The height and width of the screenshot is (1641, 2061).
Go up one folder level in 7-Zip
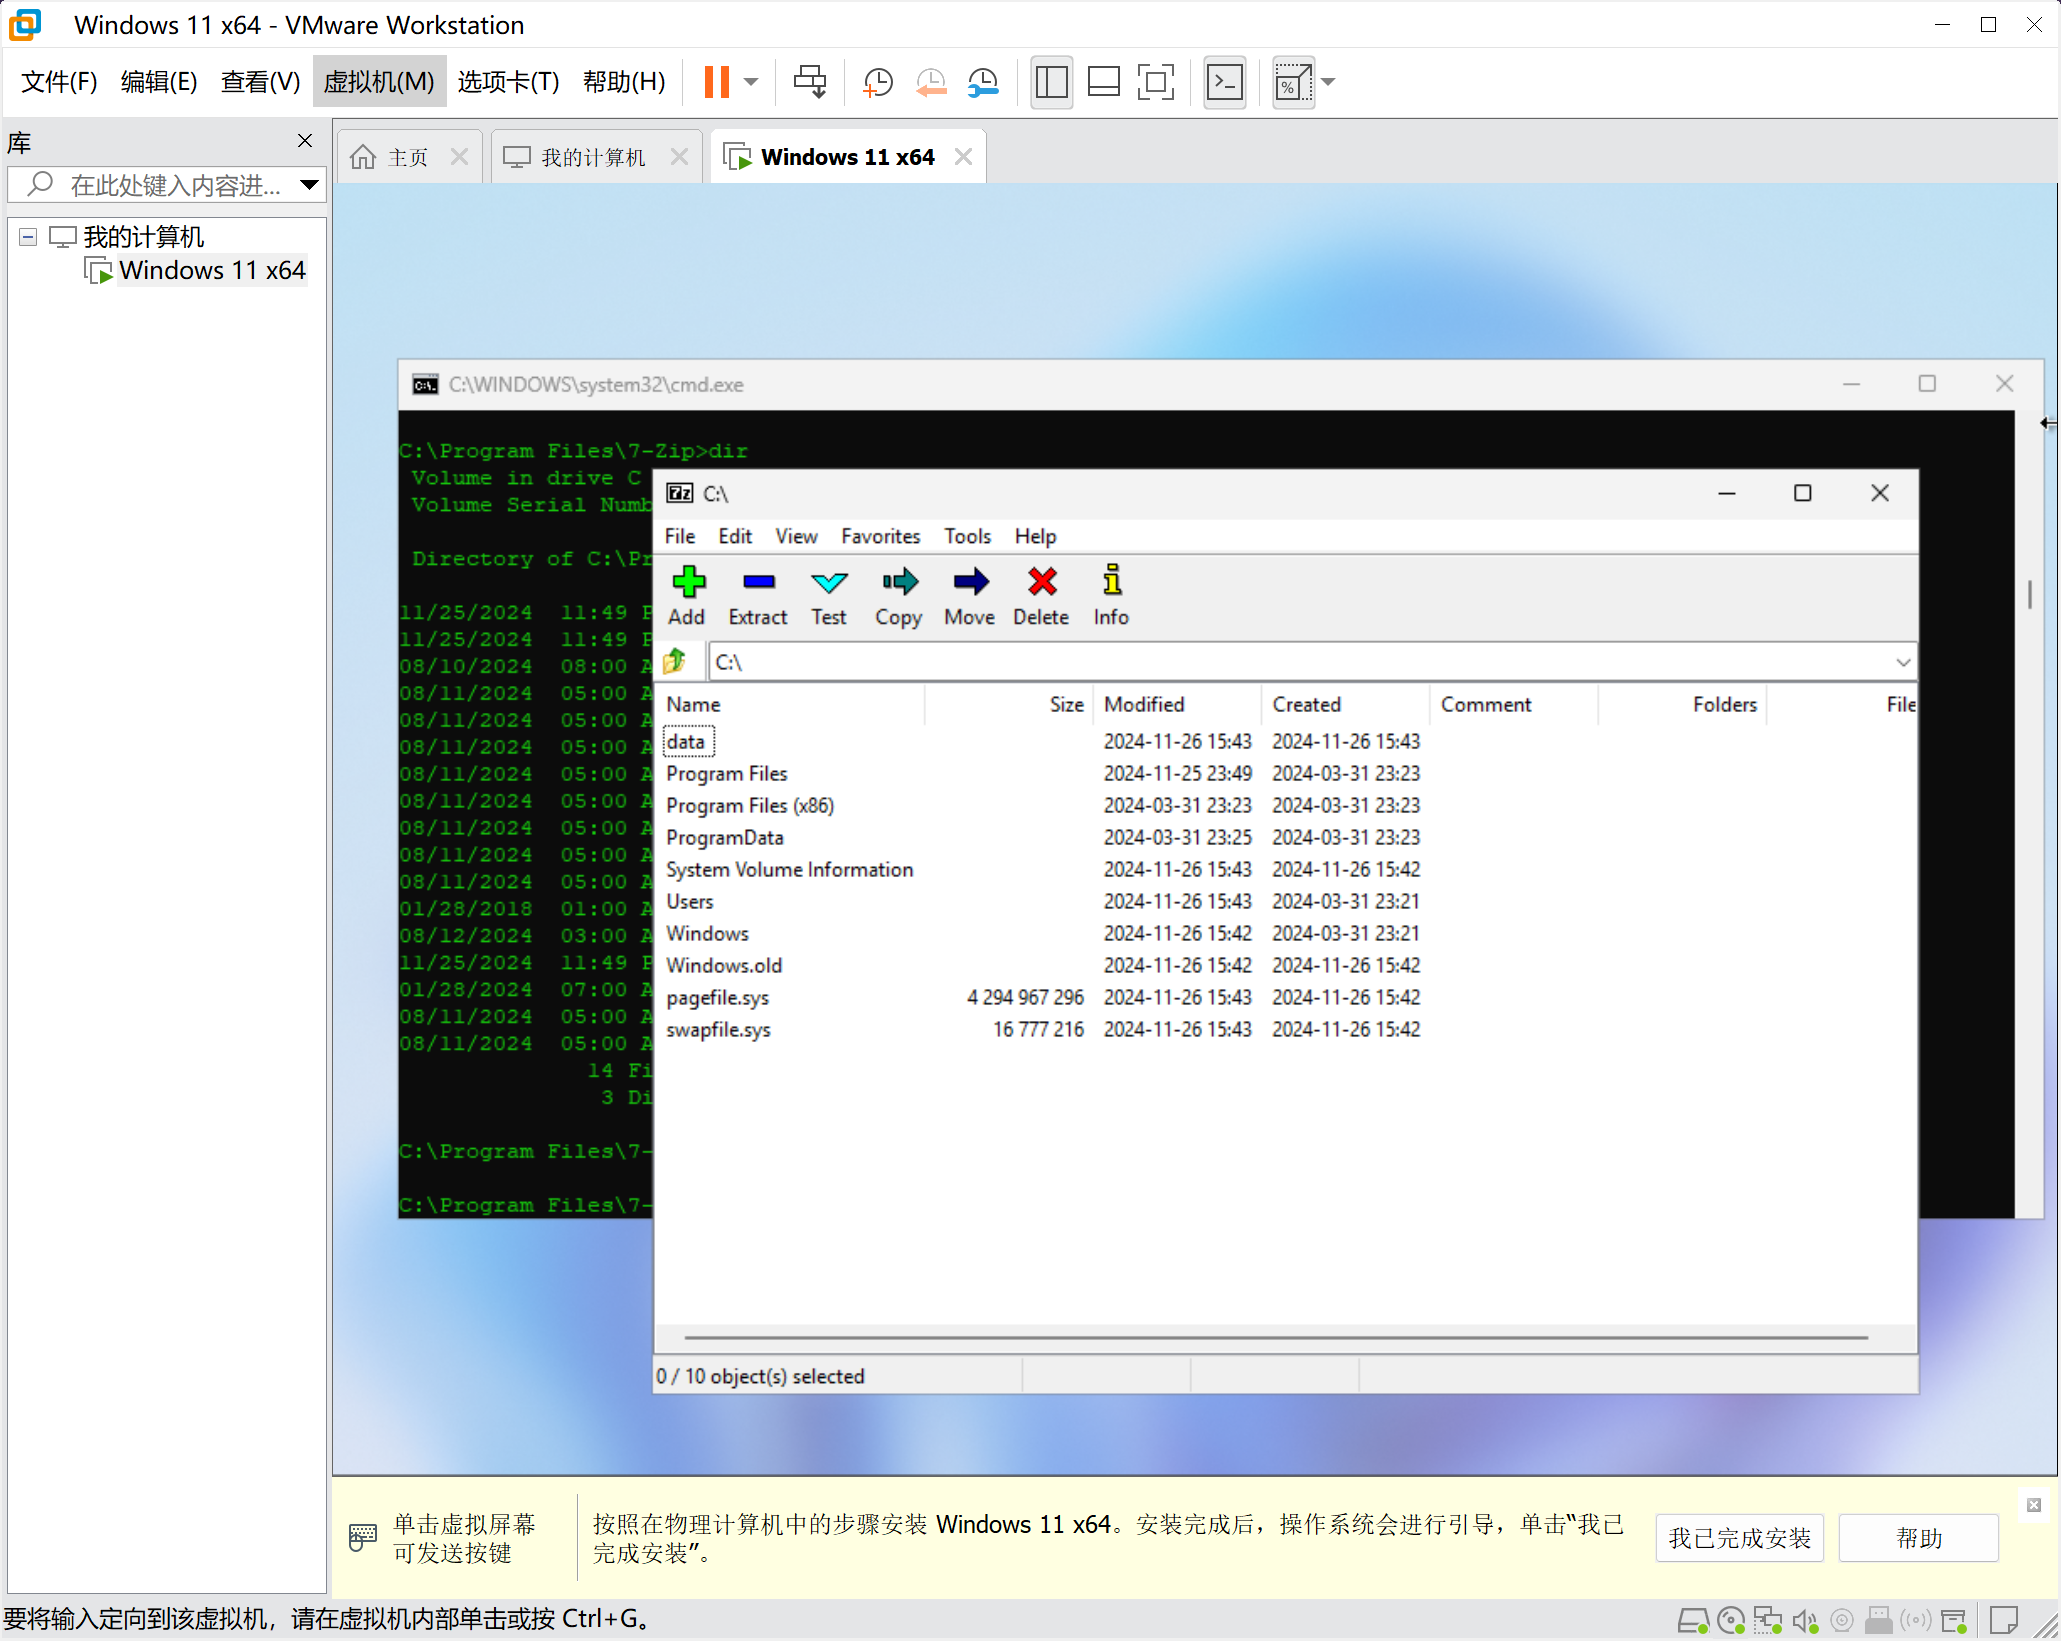675,661
